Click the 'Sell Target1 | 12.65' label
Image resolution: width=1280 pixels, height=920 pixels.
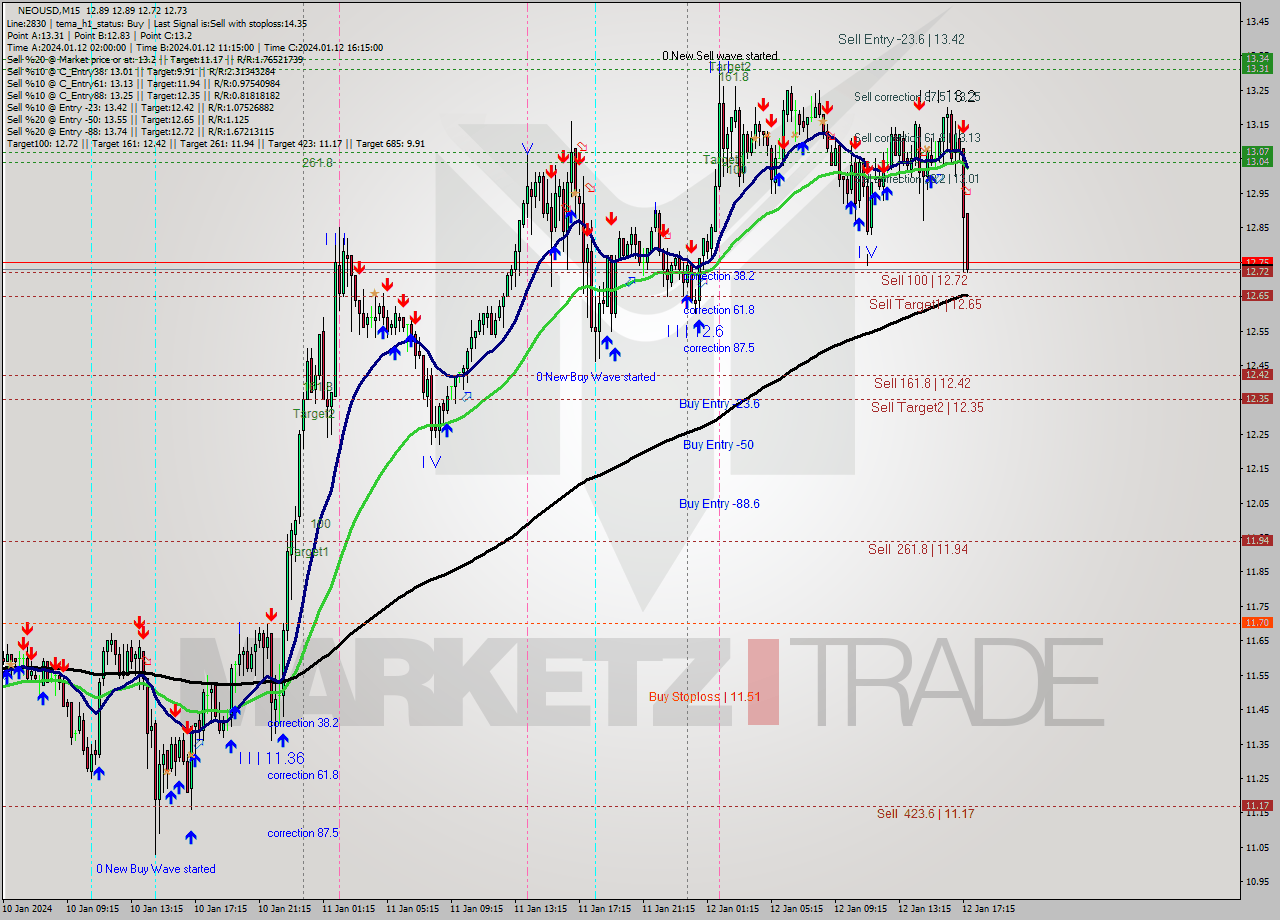point(925,304)
